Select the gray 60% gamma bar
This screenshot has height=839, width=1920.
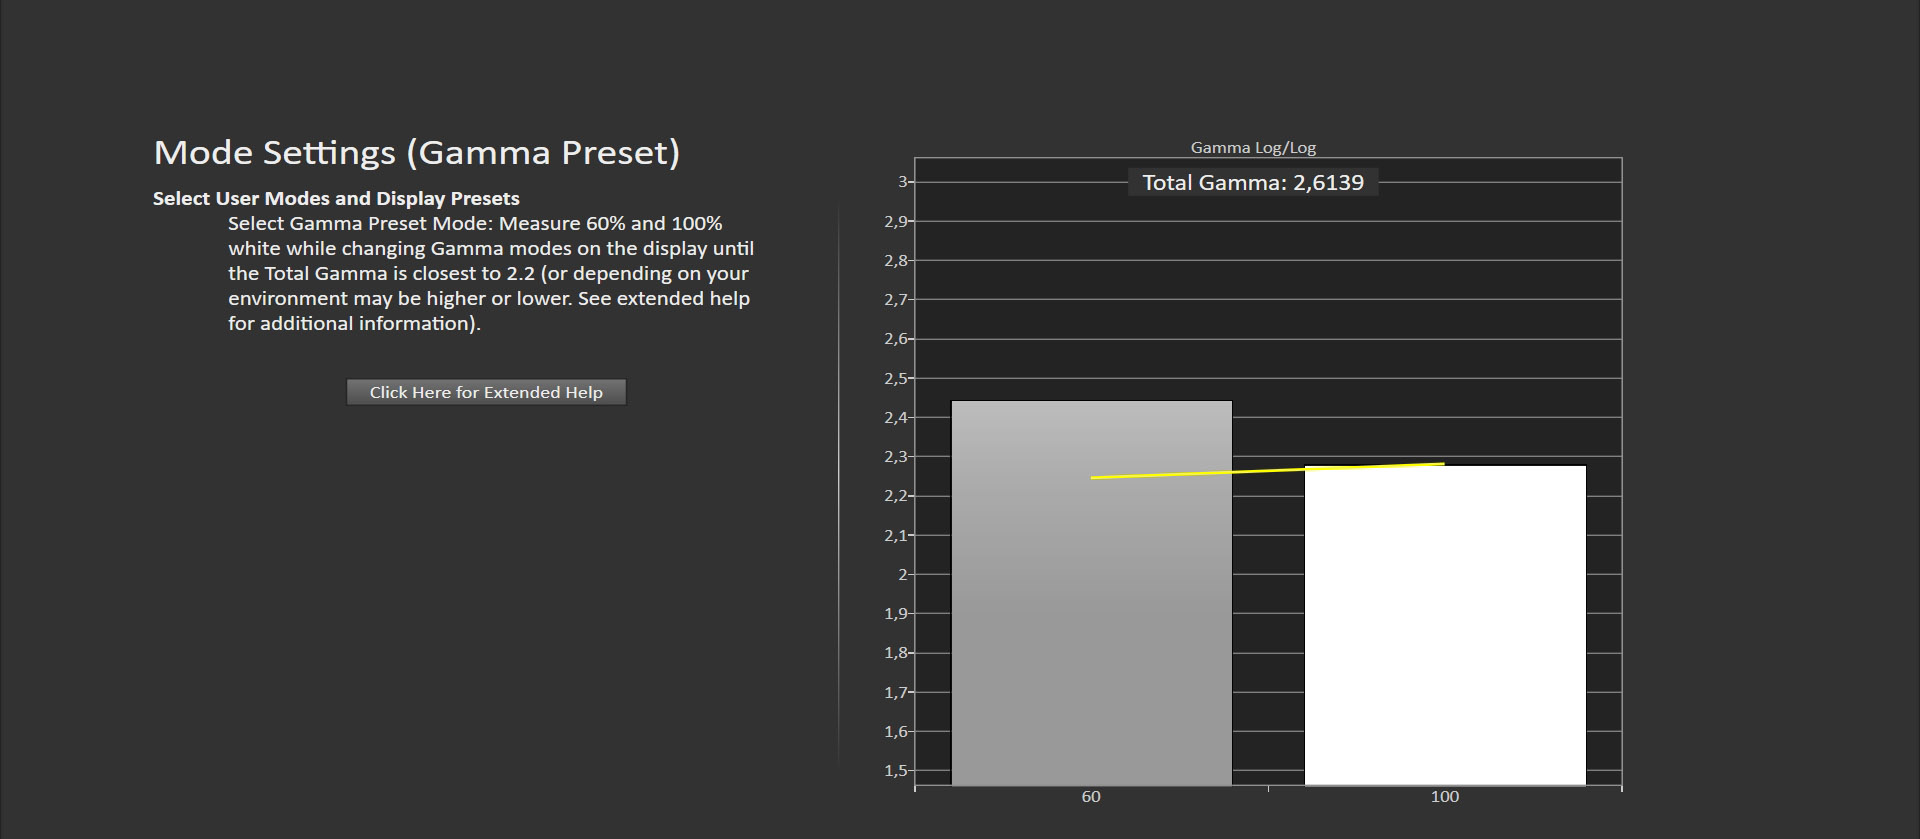coord(1091,593)
